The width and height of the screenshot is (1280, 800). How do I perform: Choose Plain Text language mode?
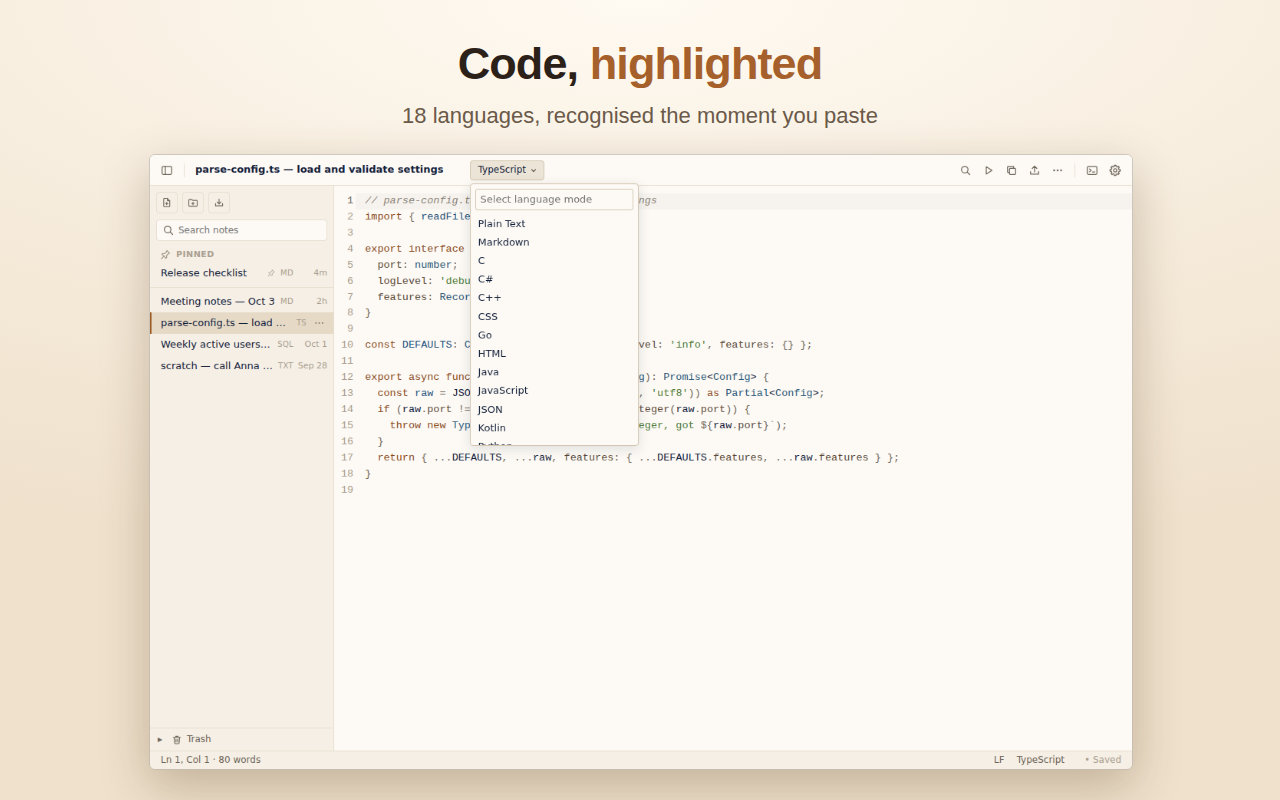click(x=554, y=224)
